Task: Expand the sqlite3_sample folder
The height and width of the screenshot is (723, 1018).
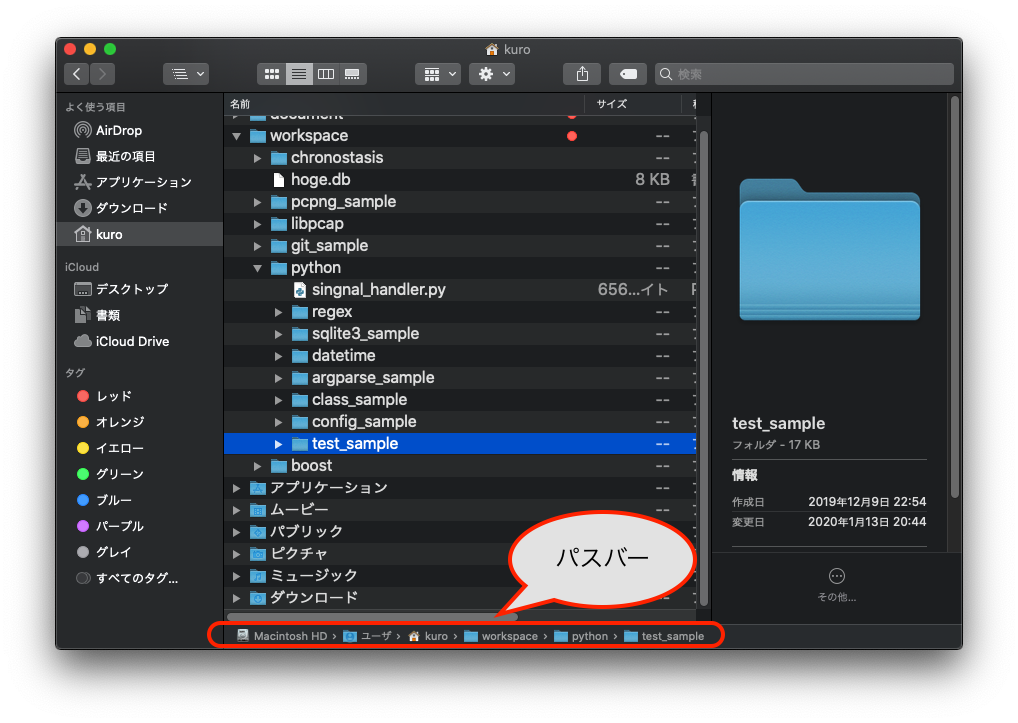Action: click(x=279, y=335)
